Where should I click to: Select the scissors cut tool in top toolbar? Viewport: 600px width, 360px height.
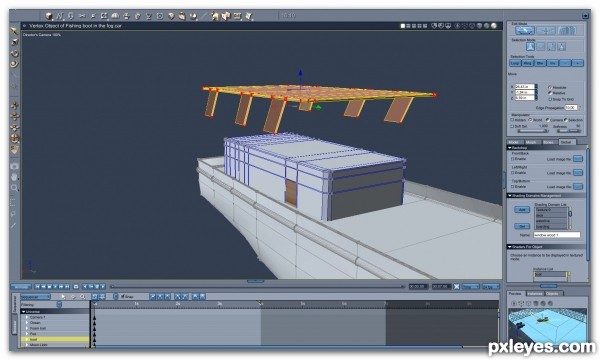coord(82,16)
